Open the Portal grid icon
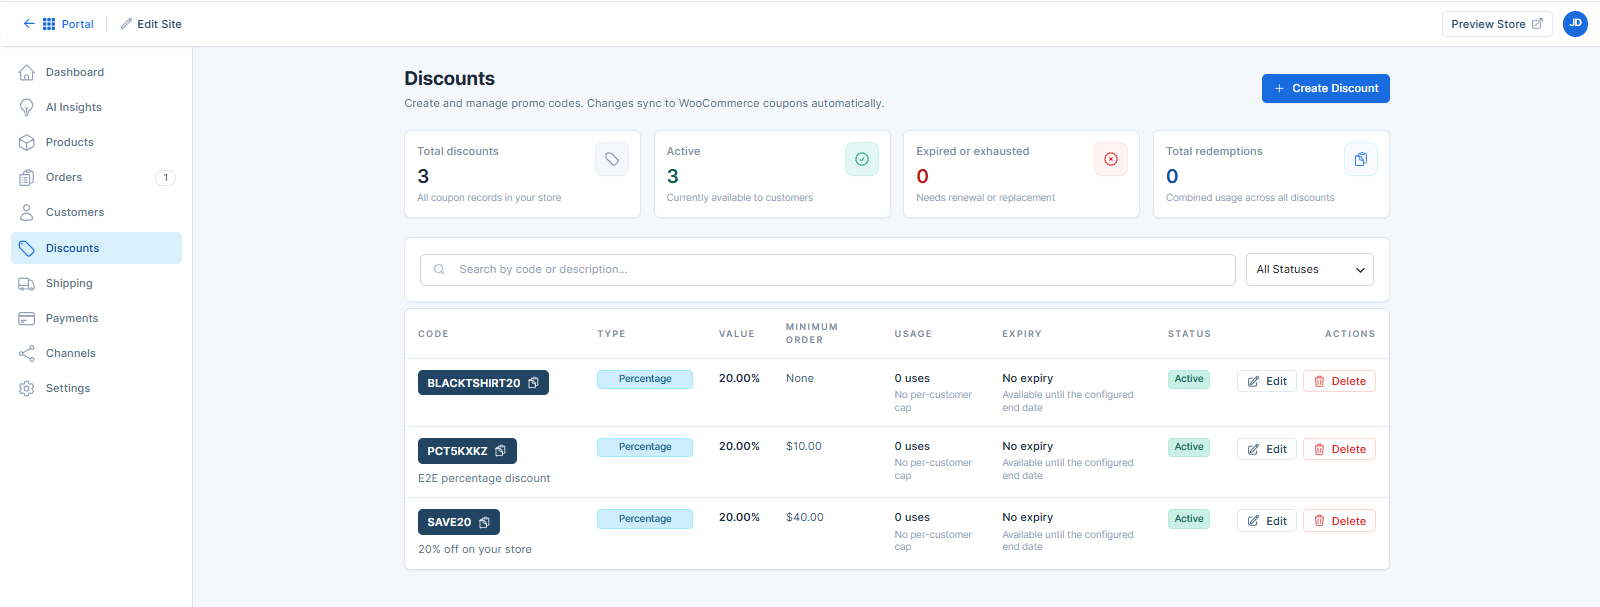 pyautogui.click(x=49, y=24)
